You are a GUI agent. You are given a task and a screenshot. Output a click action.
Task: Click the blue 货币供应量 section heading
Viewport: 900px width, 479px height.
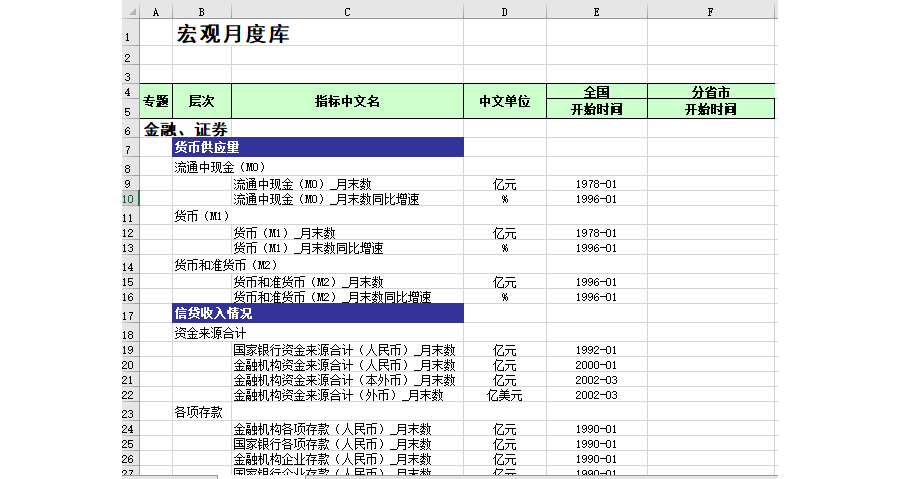pyautogui.click(x=318, y=148)
